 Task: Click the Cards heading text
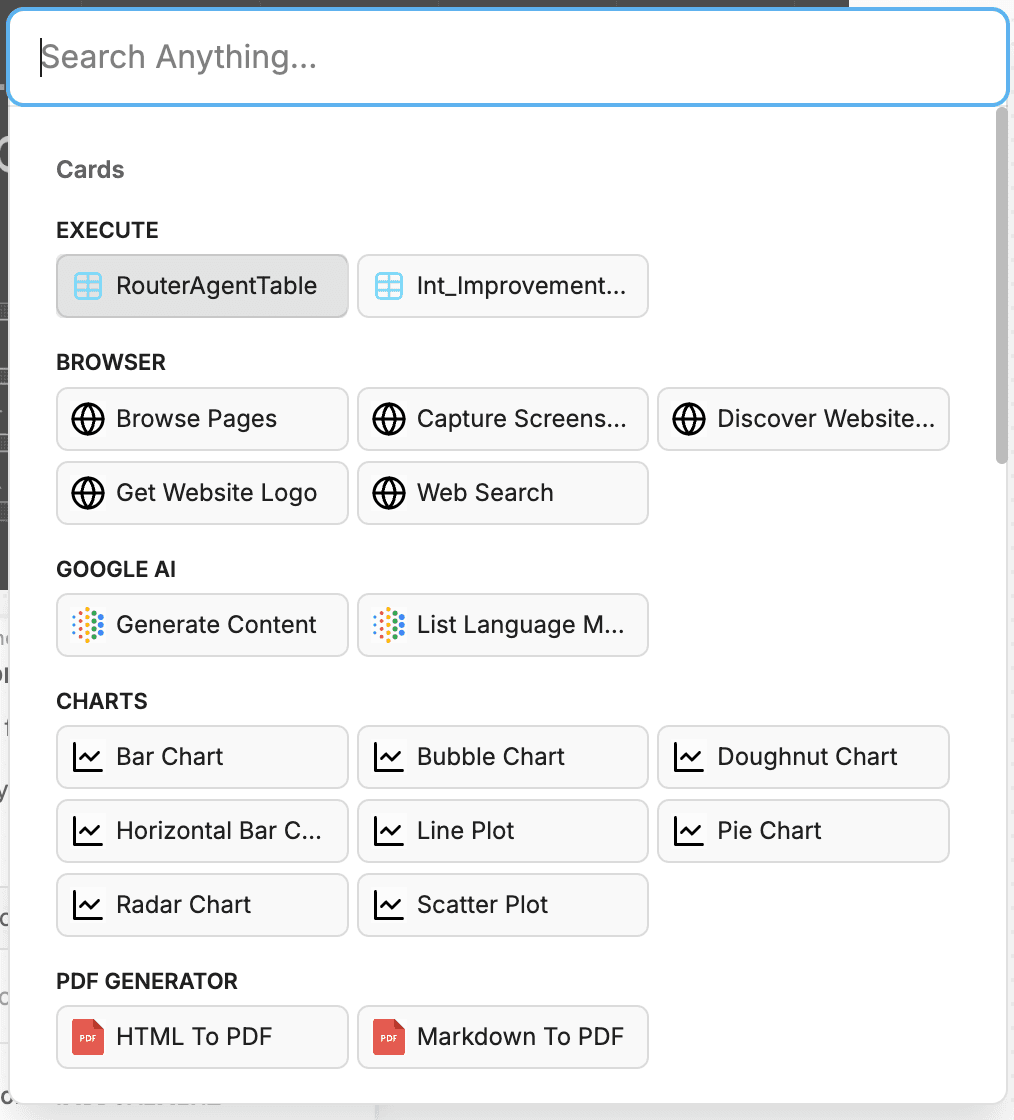point(90,170)
